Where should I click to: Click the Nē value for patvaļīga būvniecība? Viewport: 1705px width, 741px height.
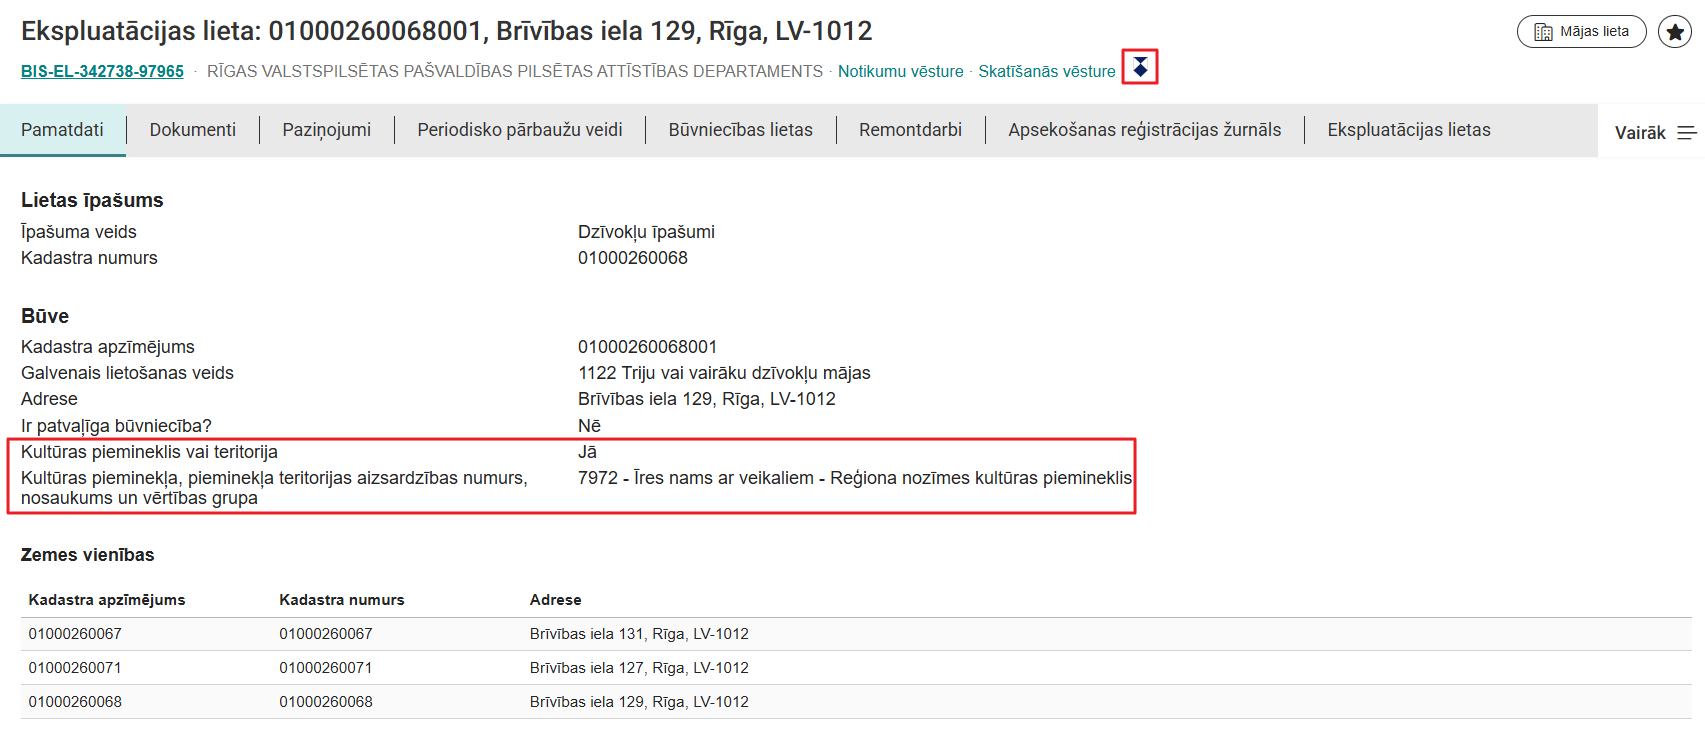click(589, 426)
